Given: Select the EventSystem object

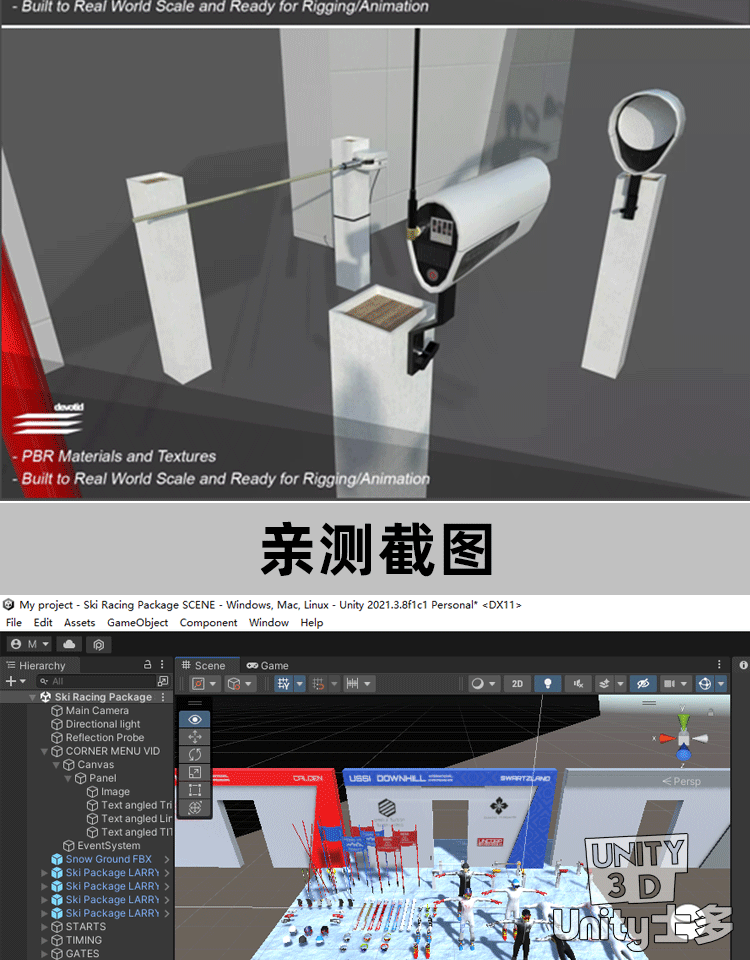Looking at the screenshot, I should tap(108, 846).
